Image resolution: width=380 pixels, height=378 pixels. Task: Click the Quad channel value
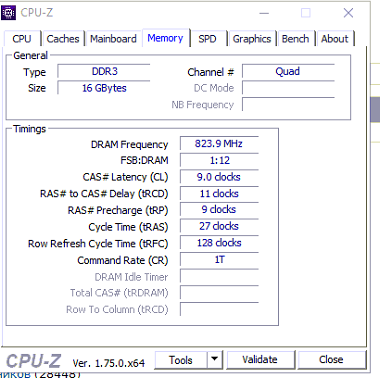[x=288, y=71]
